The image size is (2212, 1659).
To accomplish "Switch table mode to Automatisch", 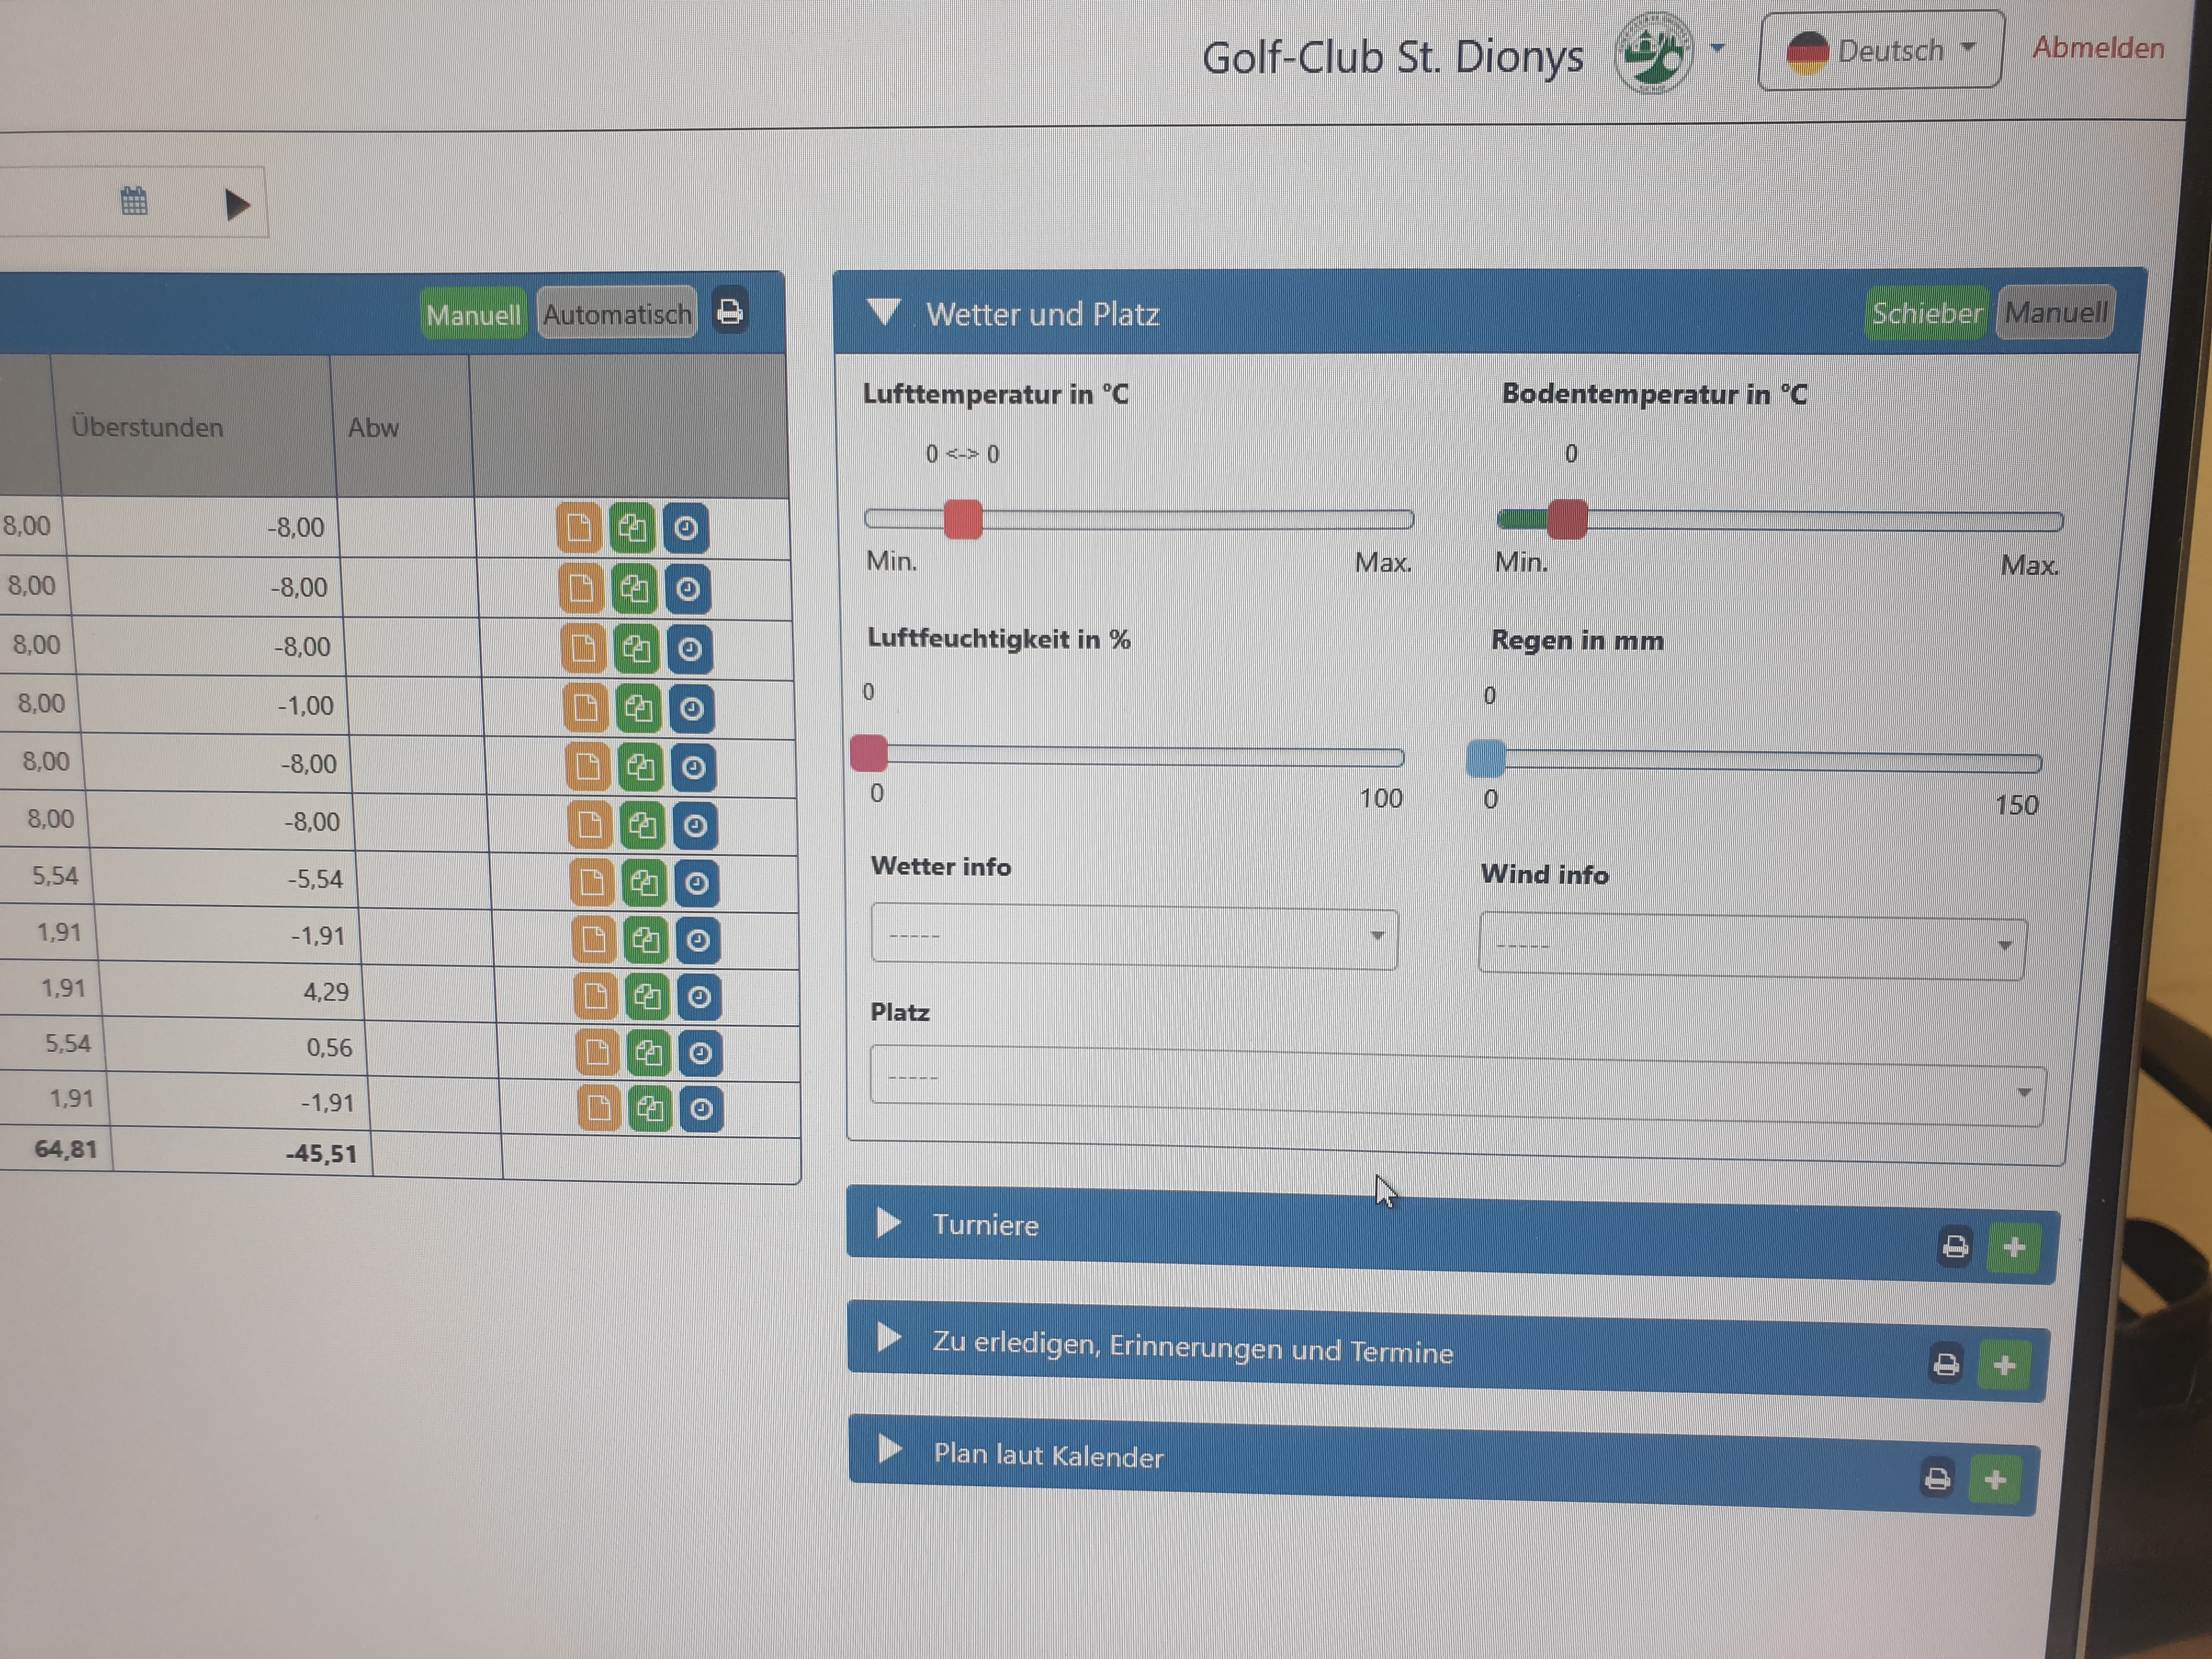I will pyautogui.click(x=617, y=314).
